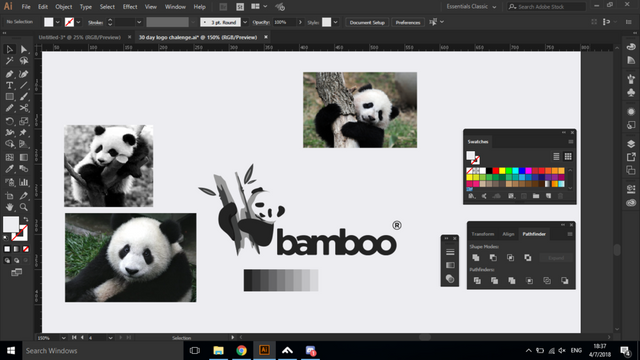Pick the Magic Wand tool
640x360 pixels.
click(x=9, y=61)
